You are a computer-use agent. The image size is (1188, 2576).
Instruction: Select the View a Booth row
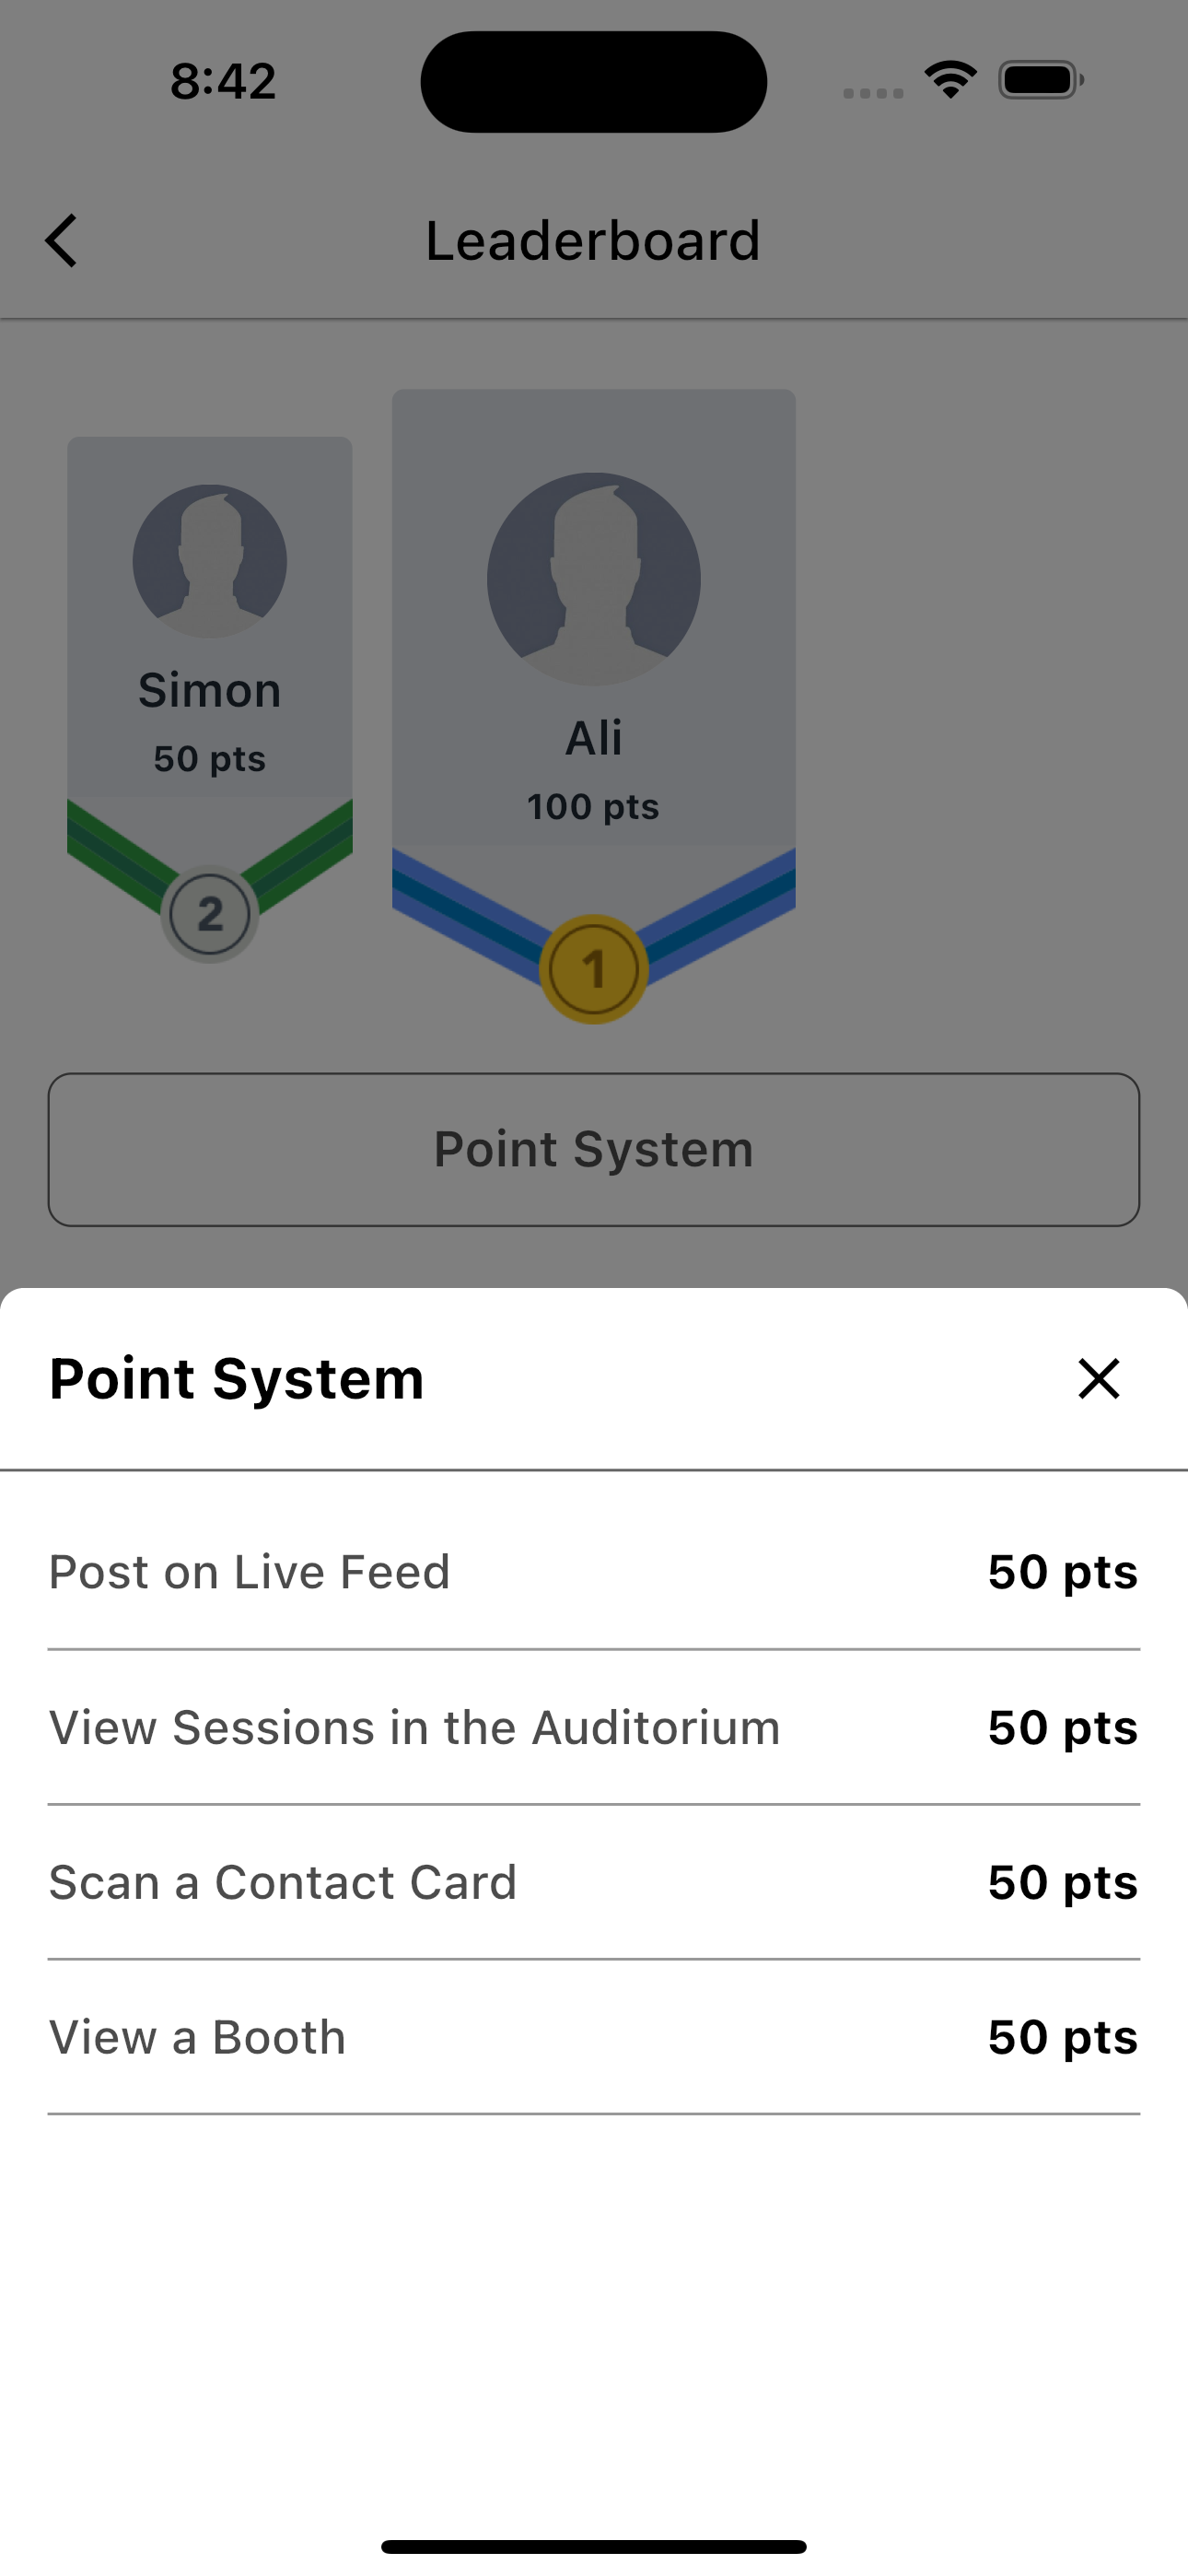(594, 2038)
